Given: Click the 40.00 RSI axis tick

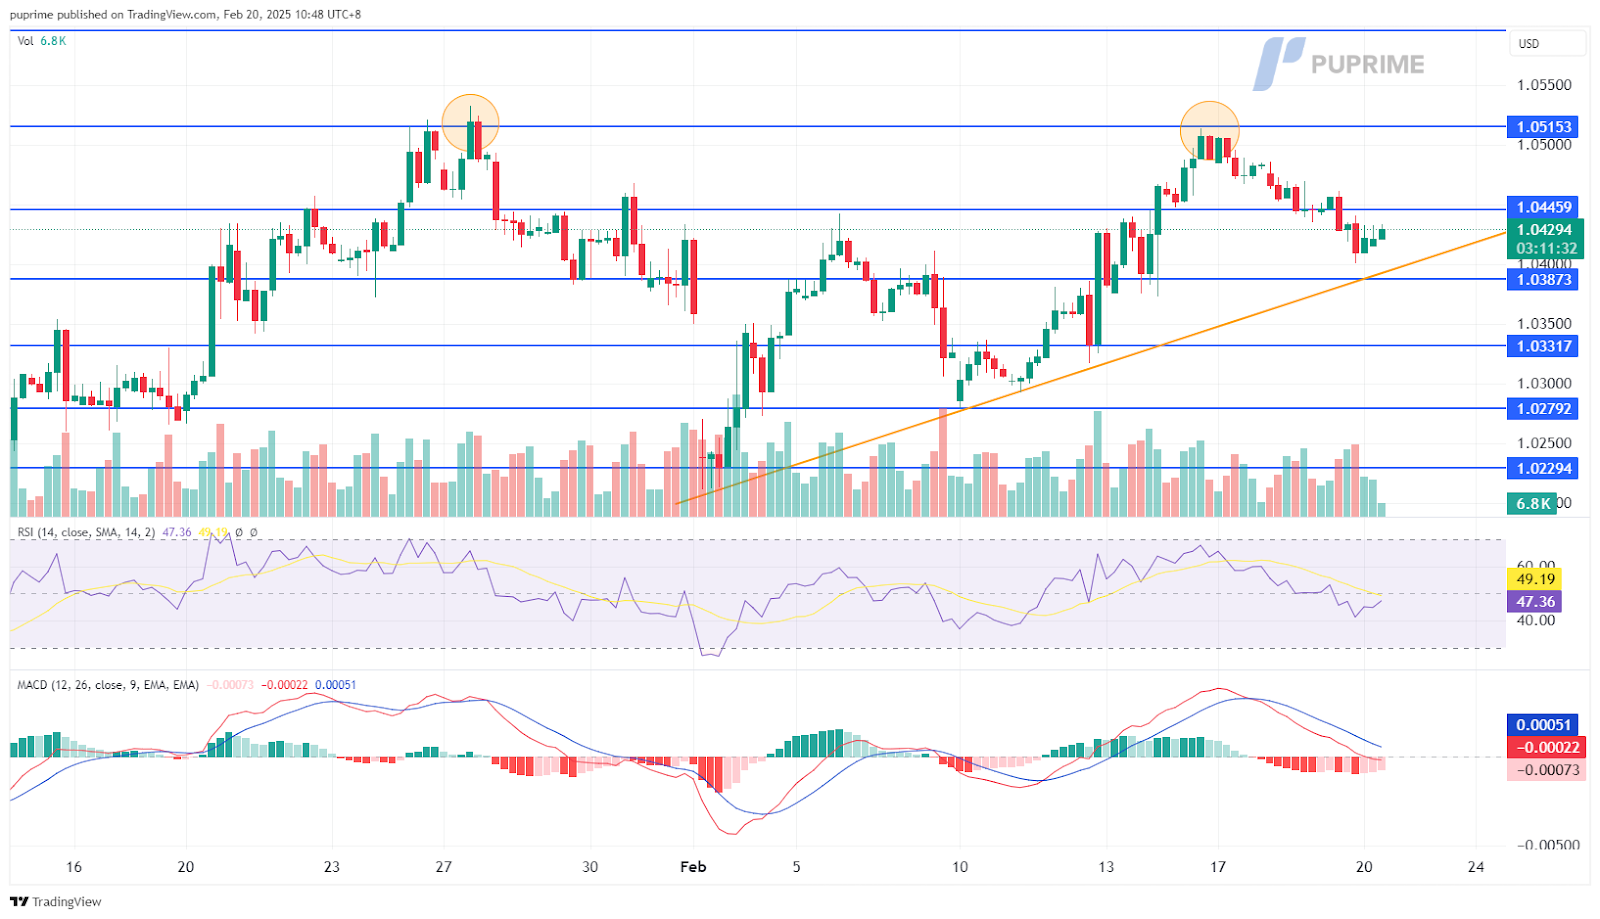Looking at the screenshot, I should [x=1536, y=620].
